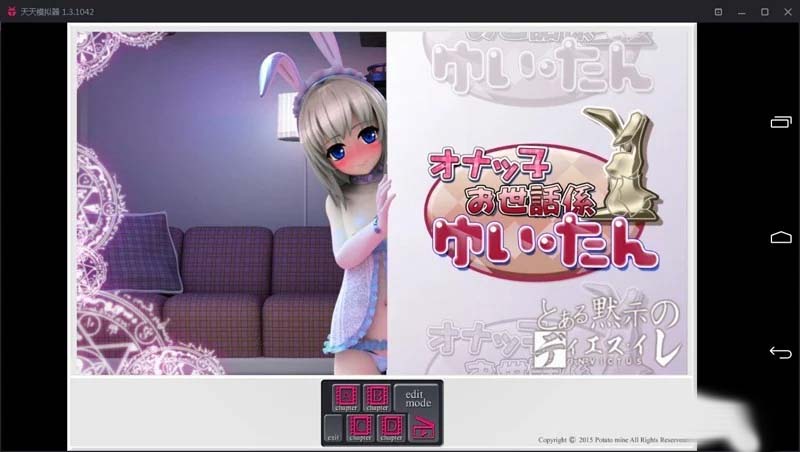Close the emulator window

tap(788, 12)
